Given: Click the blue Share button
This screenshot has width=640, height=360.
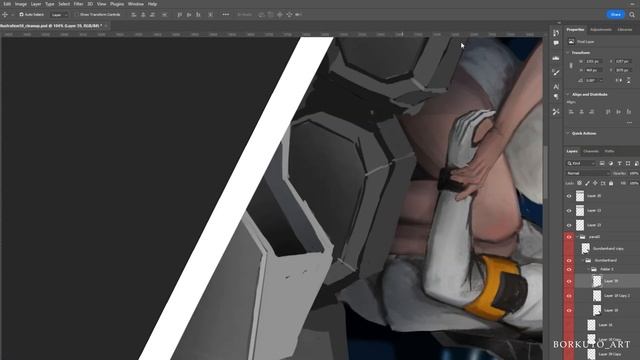Looking at the screenshot, I should pos(616,15).
